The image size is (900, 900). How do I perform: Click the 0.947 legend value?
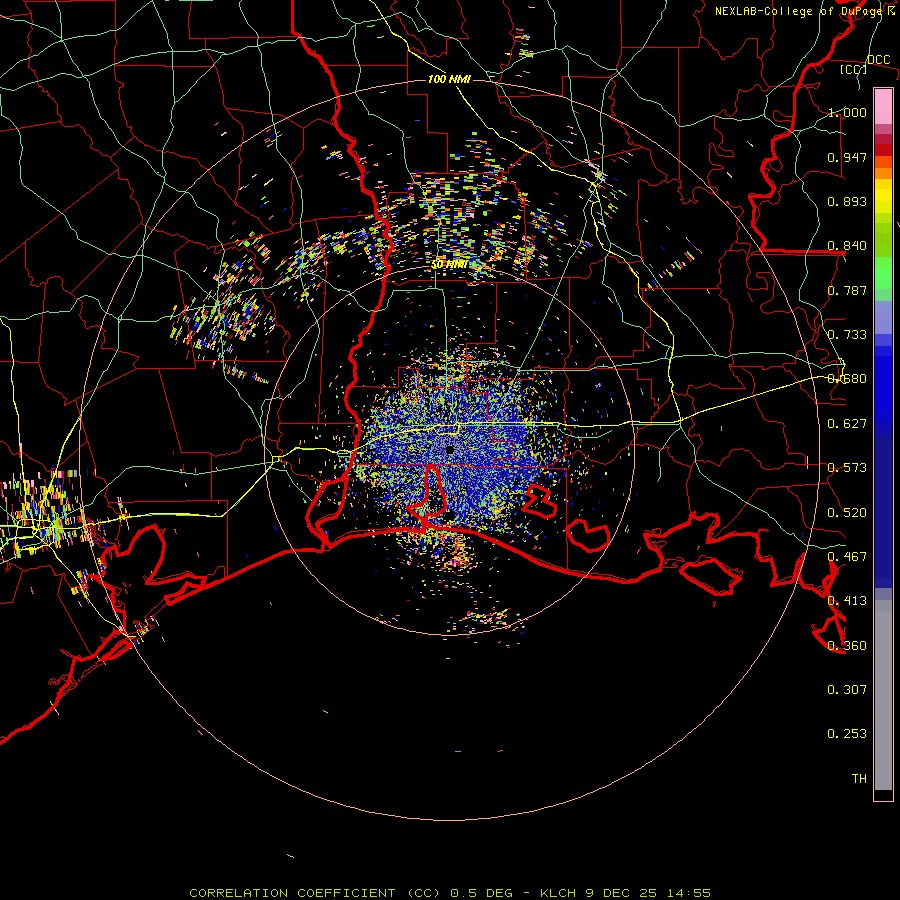pyautogui.click(x=847, y=157)
